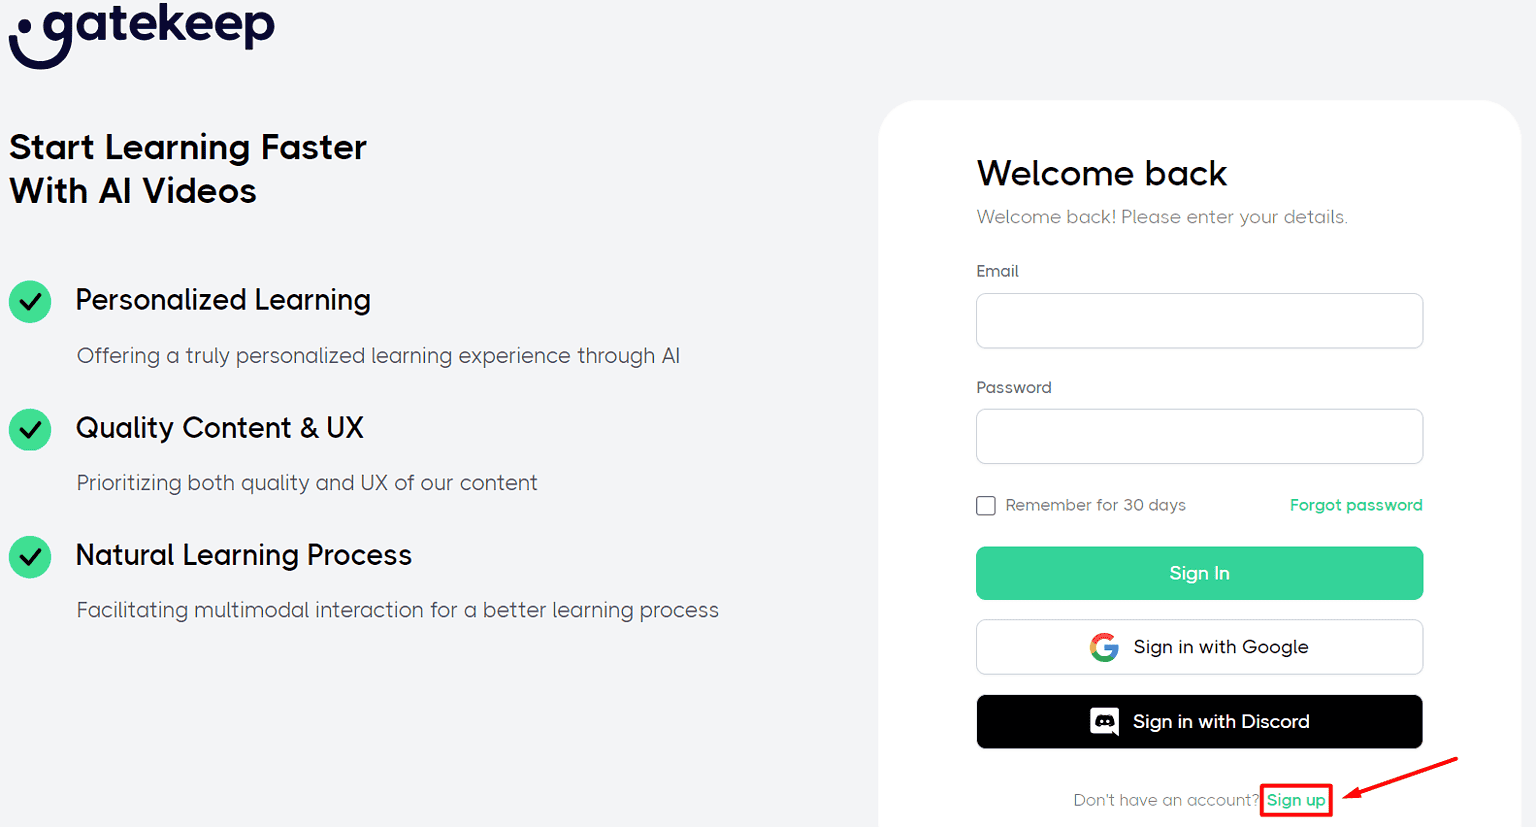Click the Personalized Learning heading text

click(223, 300)
